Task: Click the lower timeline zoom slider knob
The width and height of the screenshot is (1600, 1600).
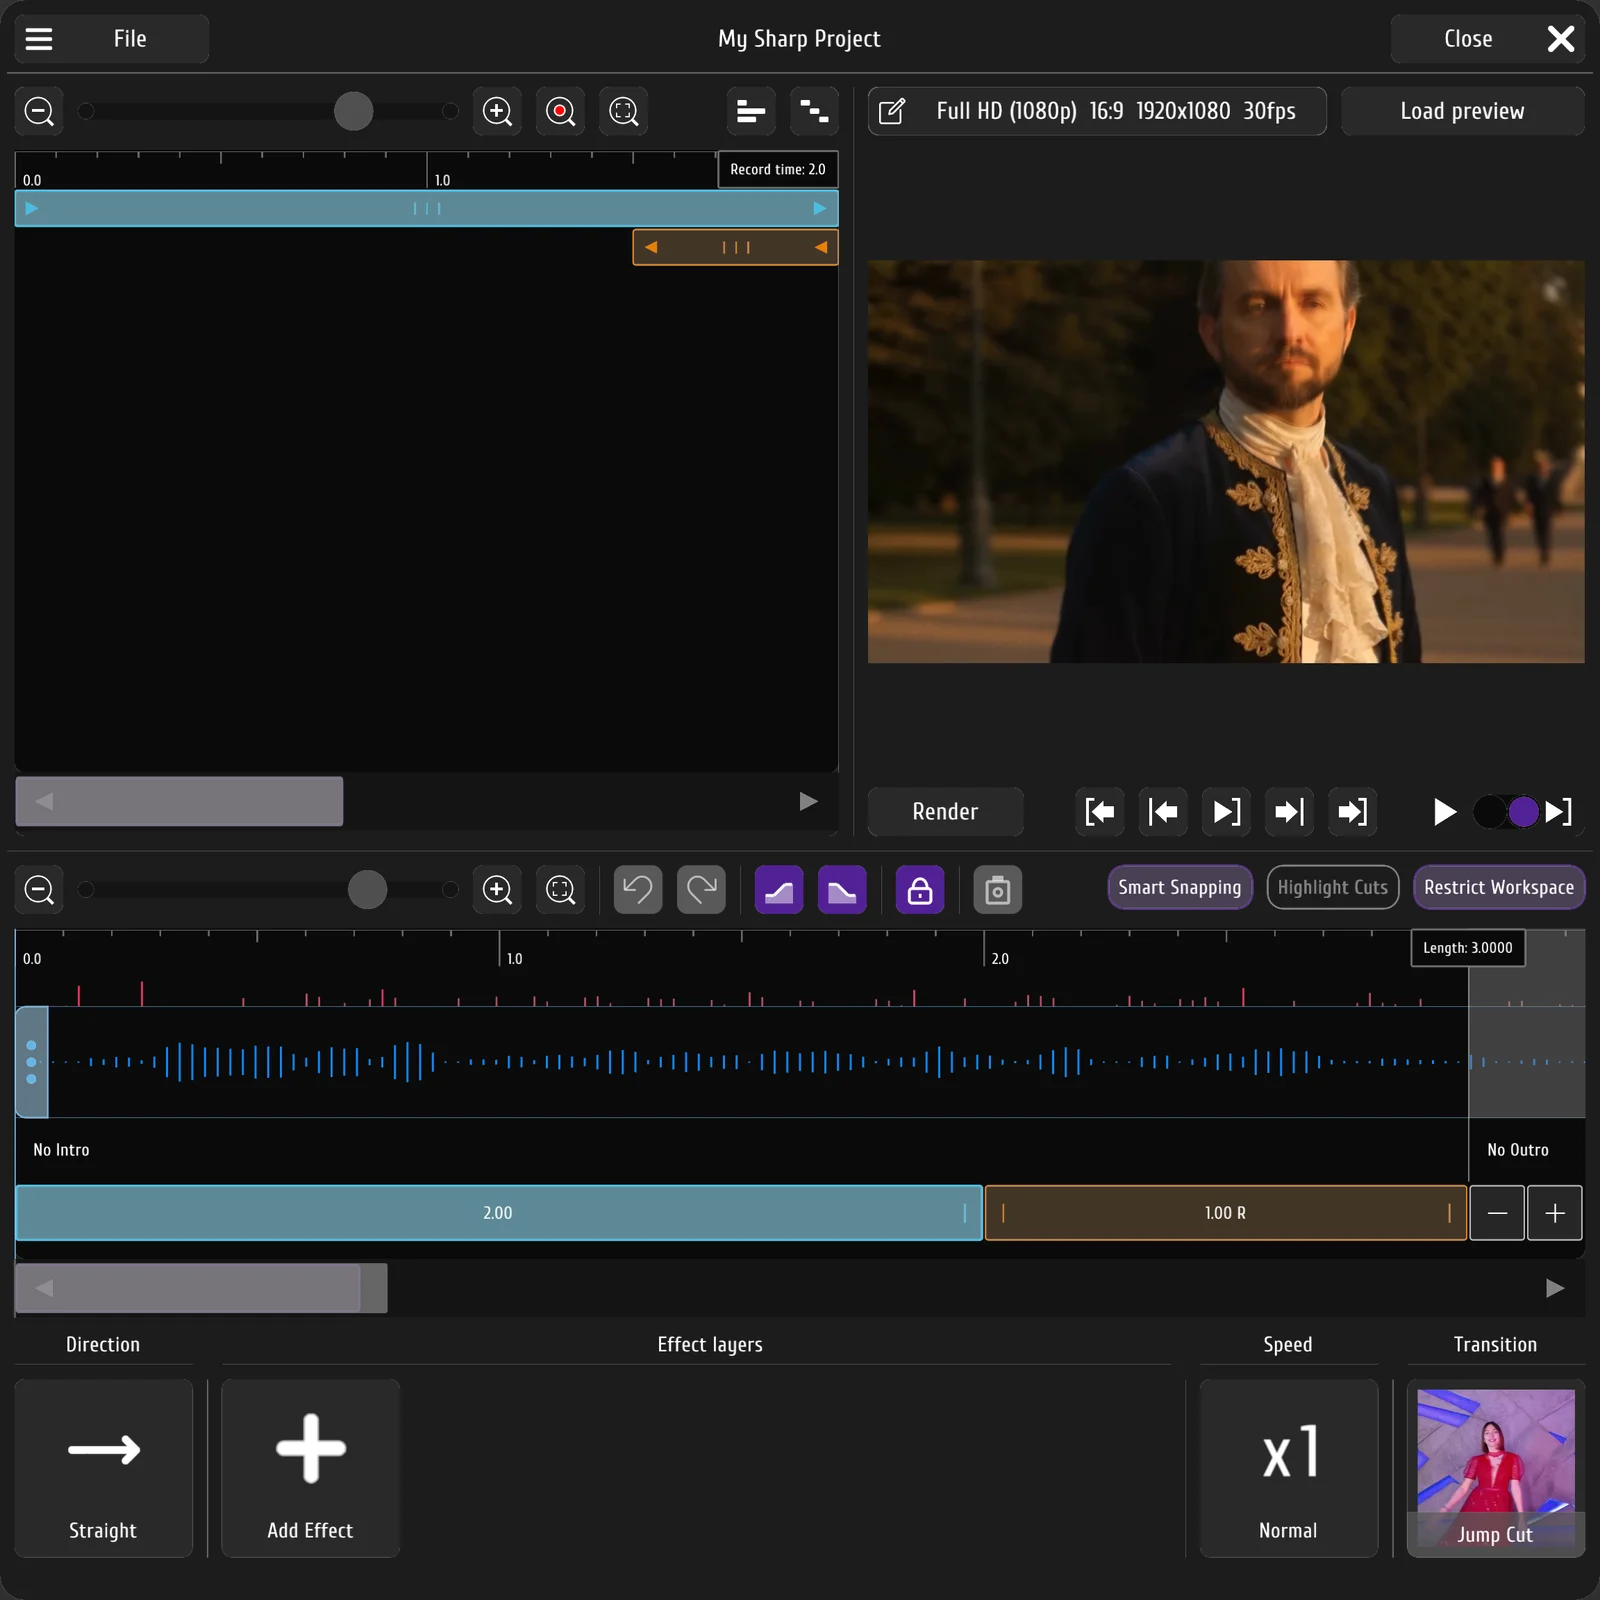Action: (367, 890)
